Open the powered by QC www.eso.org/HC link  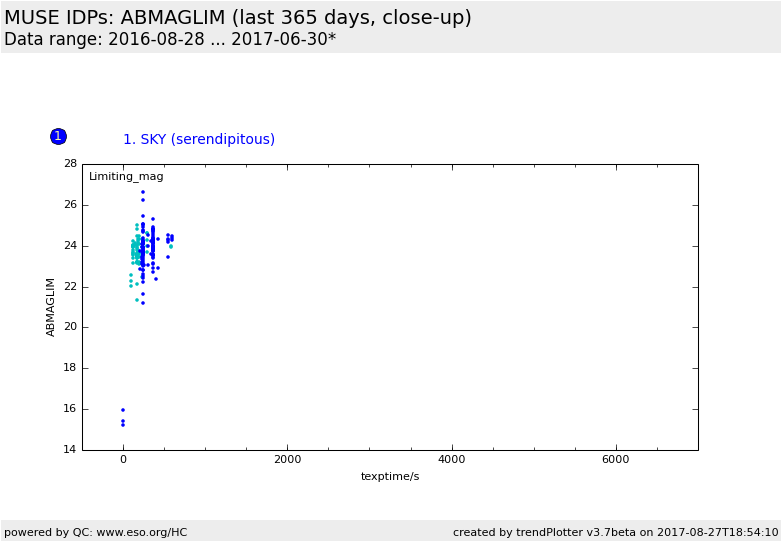point(96,532)
